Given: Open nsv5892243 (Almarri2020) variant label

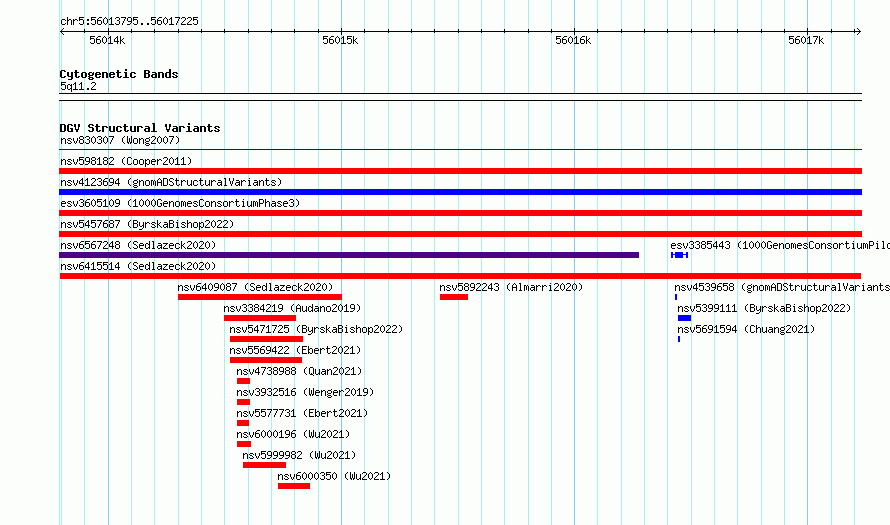Looking at the screenshot, I should tap(511, 287).
